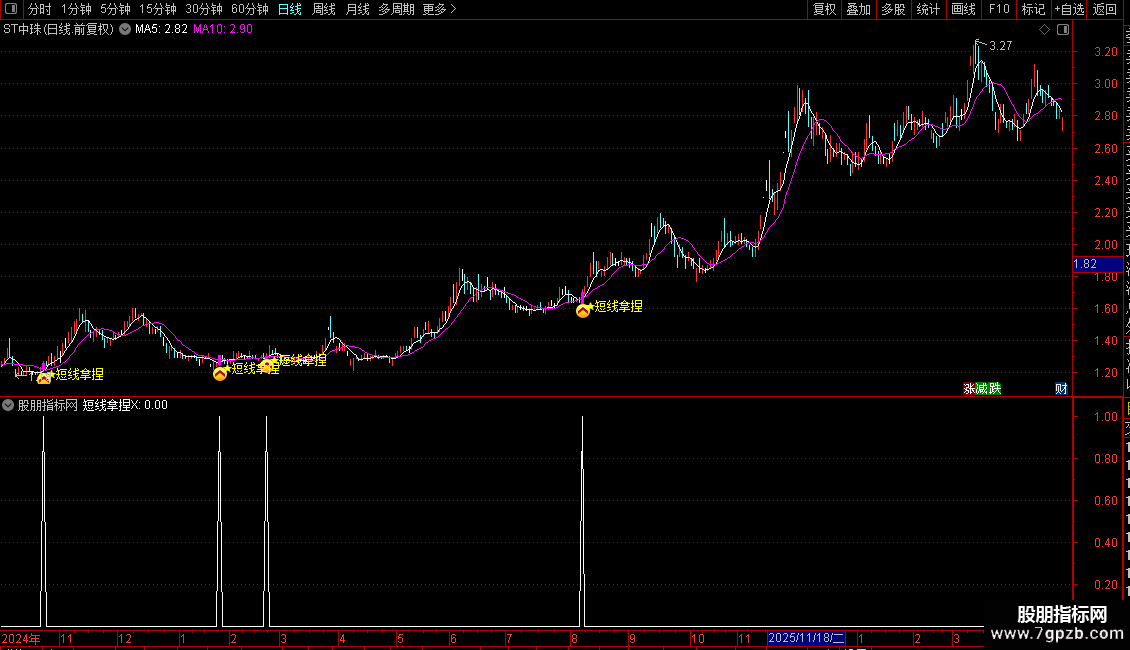Viewport: 1130px width, 650px height.
Task: Open F10 company information
Action: (x=999, y=9)
